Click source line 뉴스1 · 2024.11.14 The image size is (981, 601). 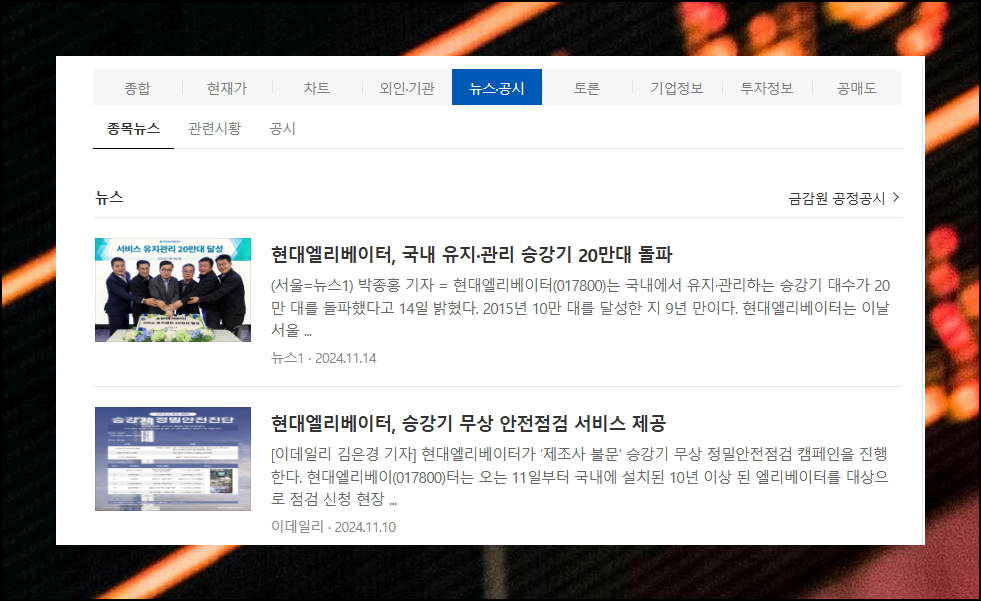coord(323,358)
